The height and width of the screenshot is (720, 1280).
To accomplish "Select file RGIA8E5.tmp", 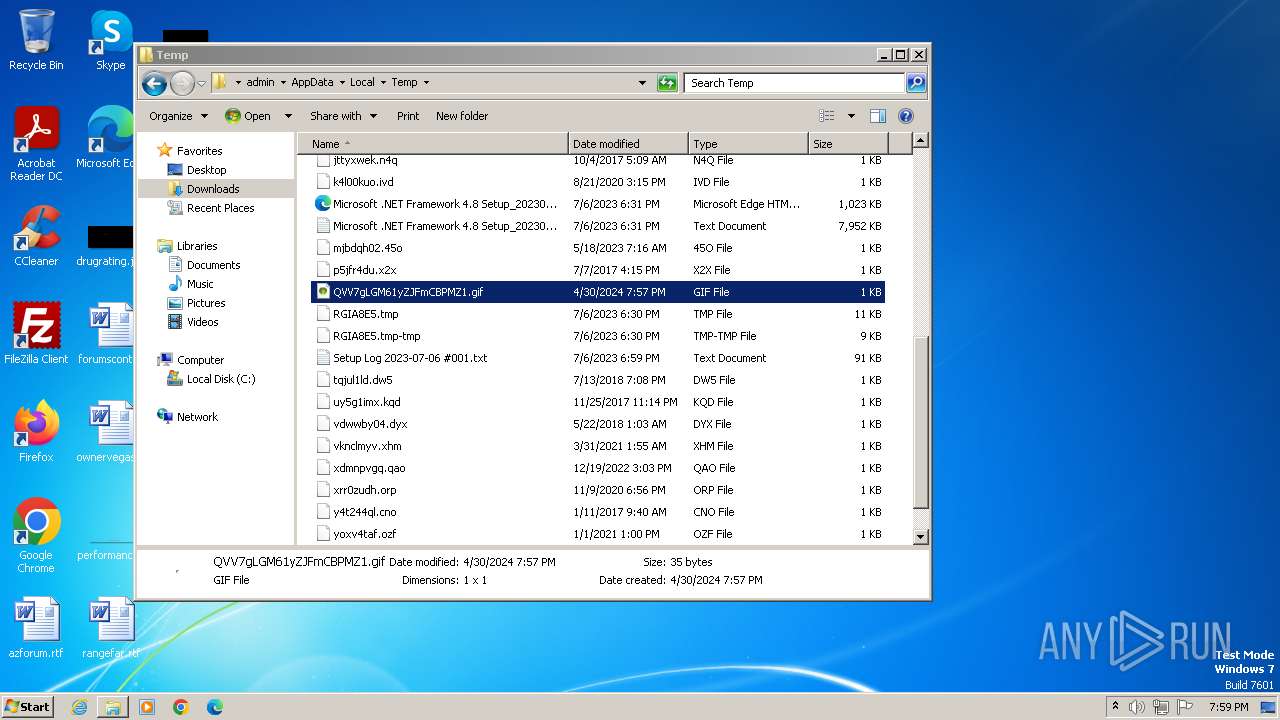I will tap(598, 314).
